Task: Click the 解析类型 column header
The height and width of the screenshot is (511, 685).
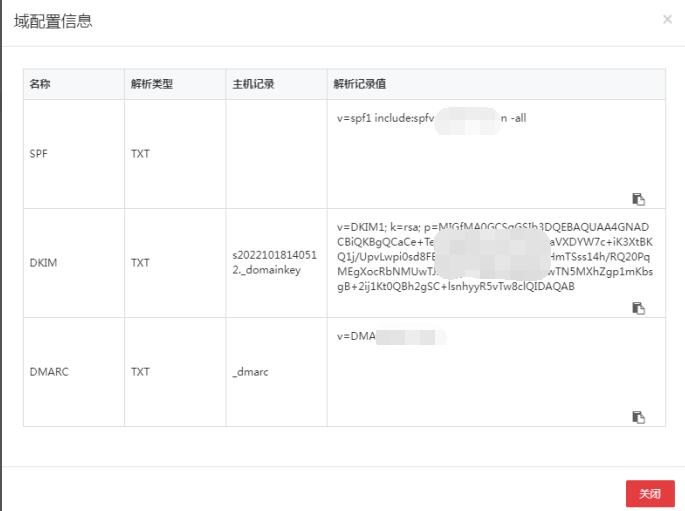Action: [x=151, y=84]
